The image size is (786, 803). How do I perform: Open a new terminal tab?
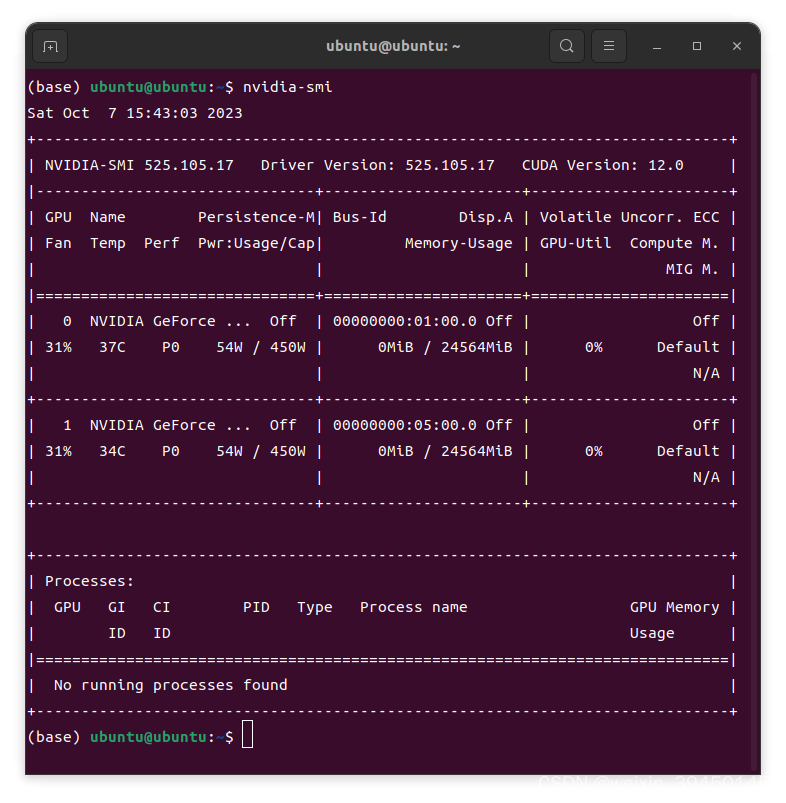point(50,47)
